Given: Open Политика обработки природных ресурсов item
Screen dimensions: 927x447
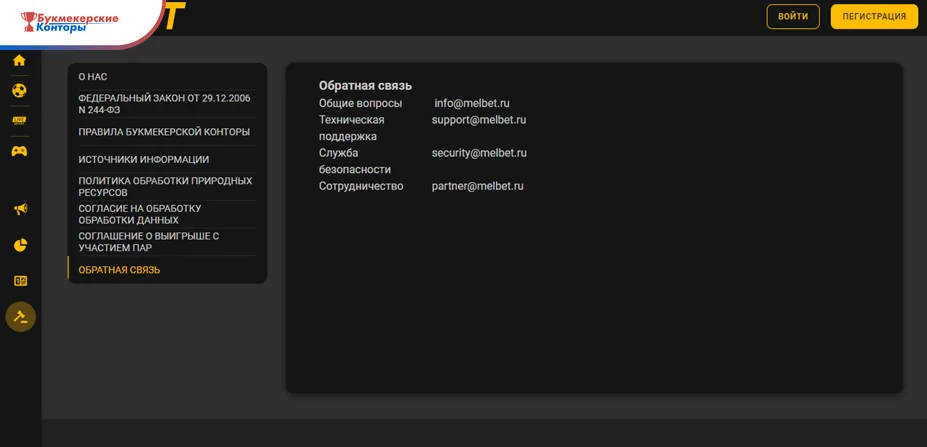Looking at the screenshot, I should pyautogui.click(x=166, y=187).
